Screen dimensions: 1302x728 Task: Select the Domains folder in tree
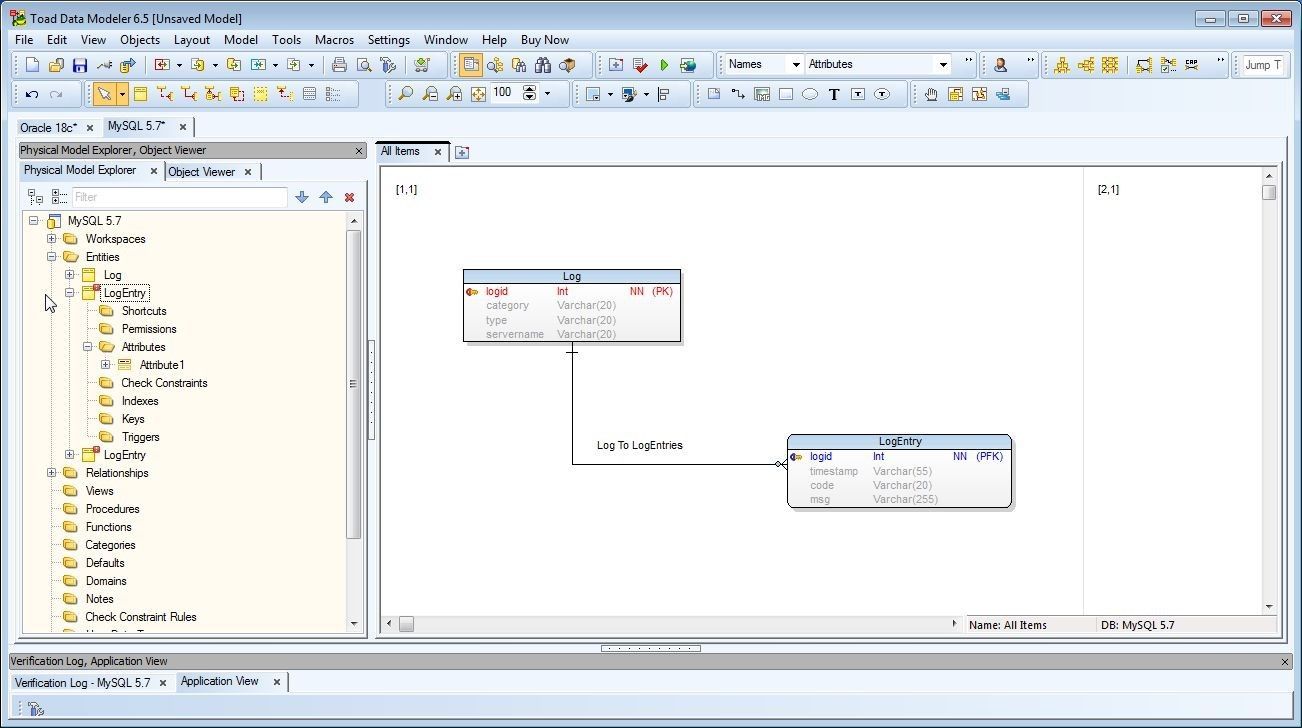point(106,581)
